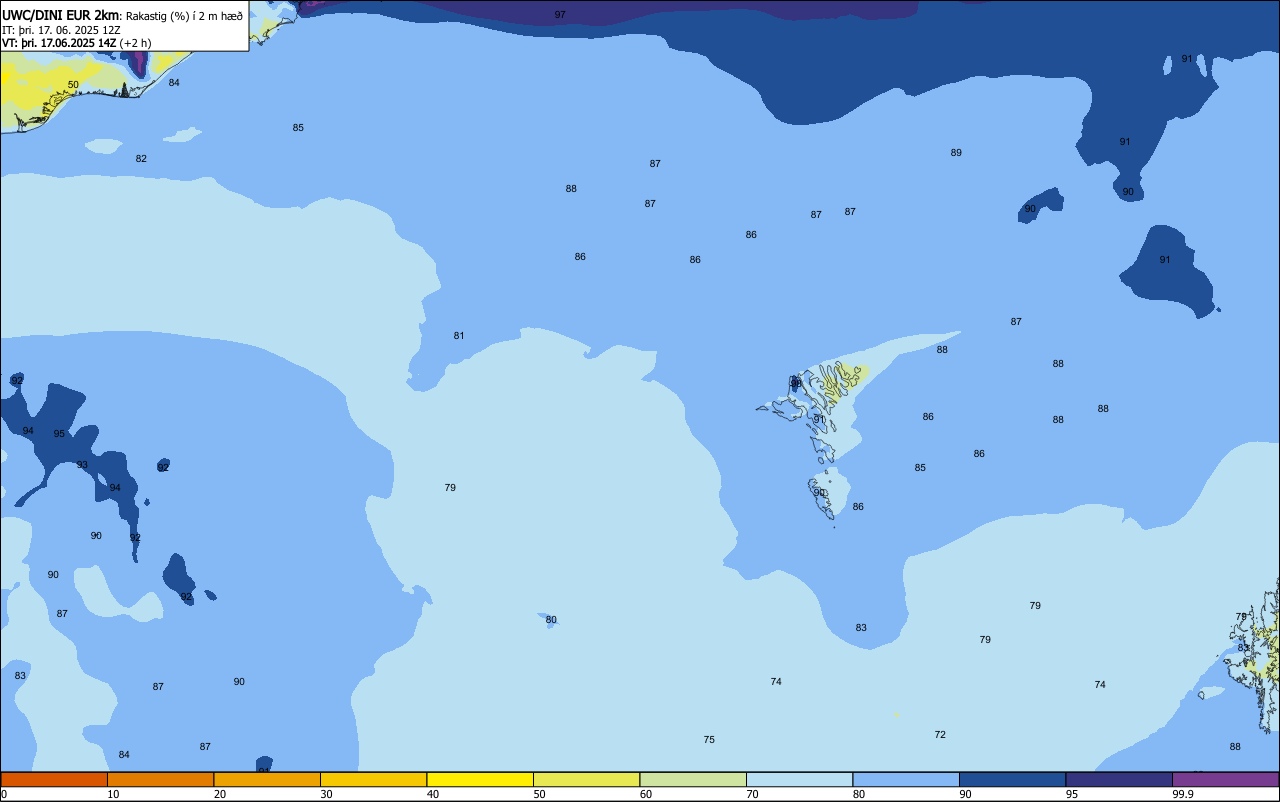This screenshot has width=1280, height=802.
Task: Select the 80–90 light blue legend swatch
Action: (x=906, y=779)
